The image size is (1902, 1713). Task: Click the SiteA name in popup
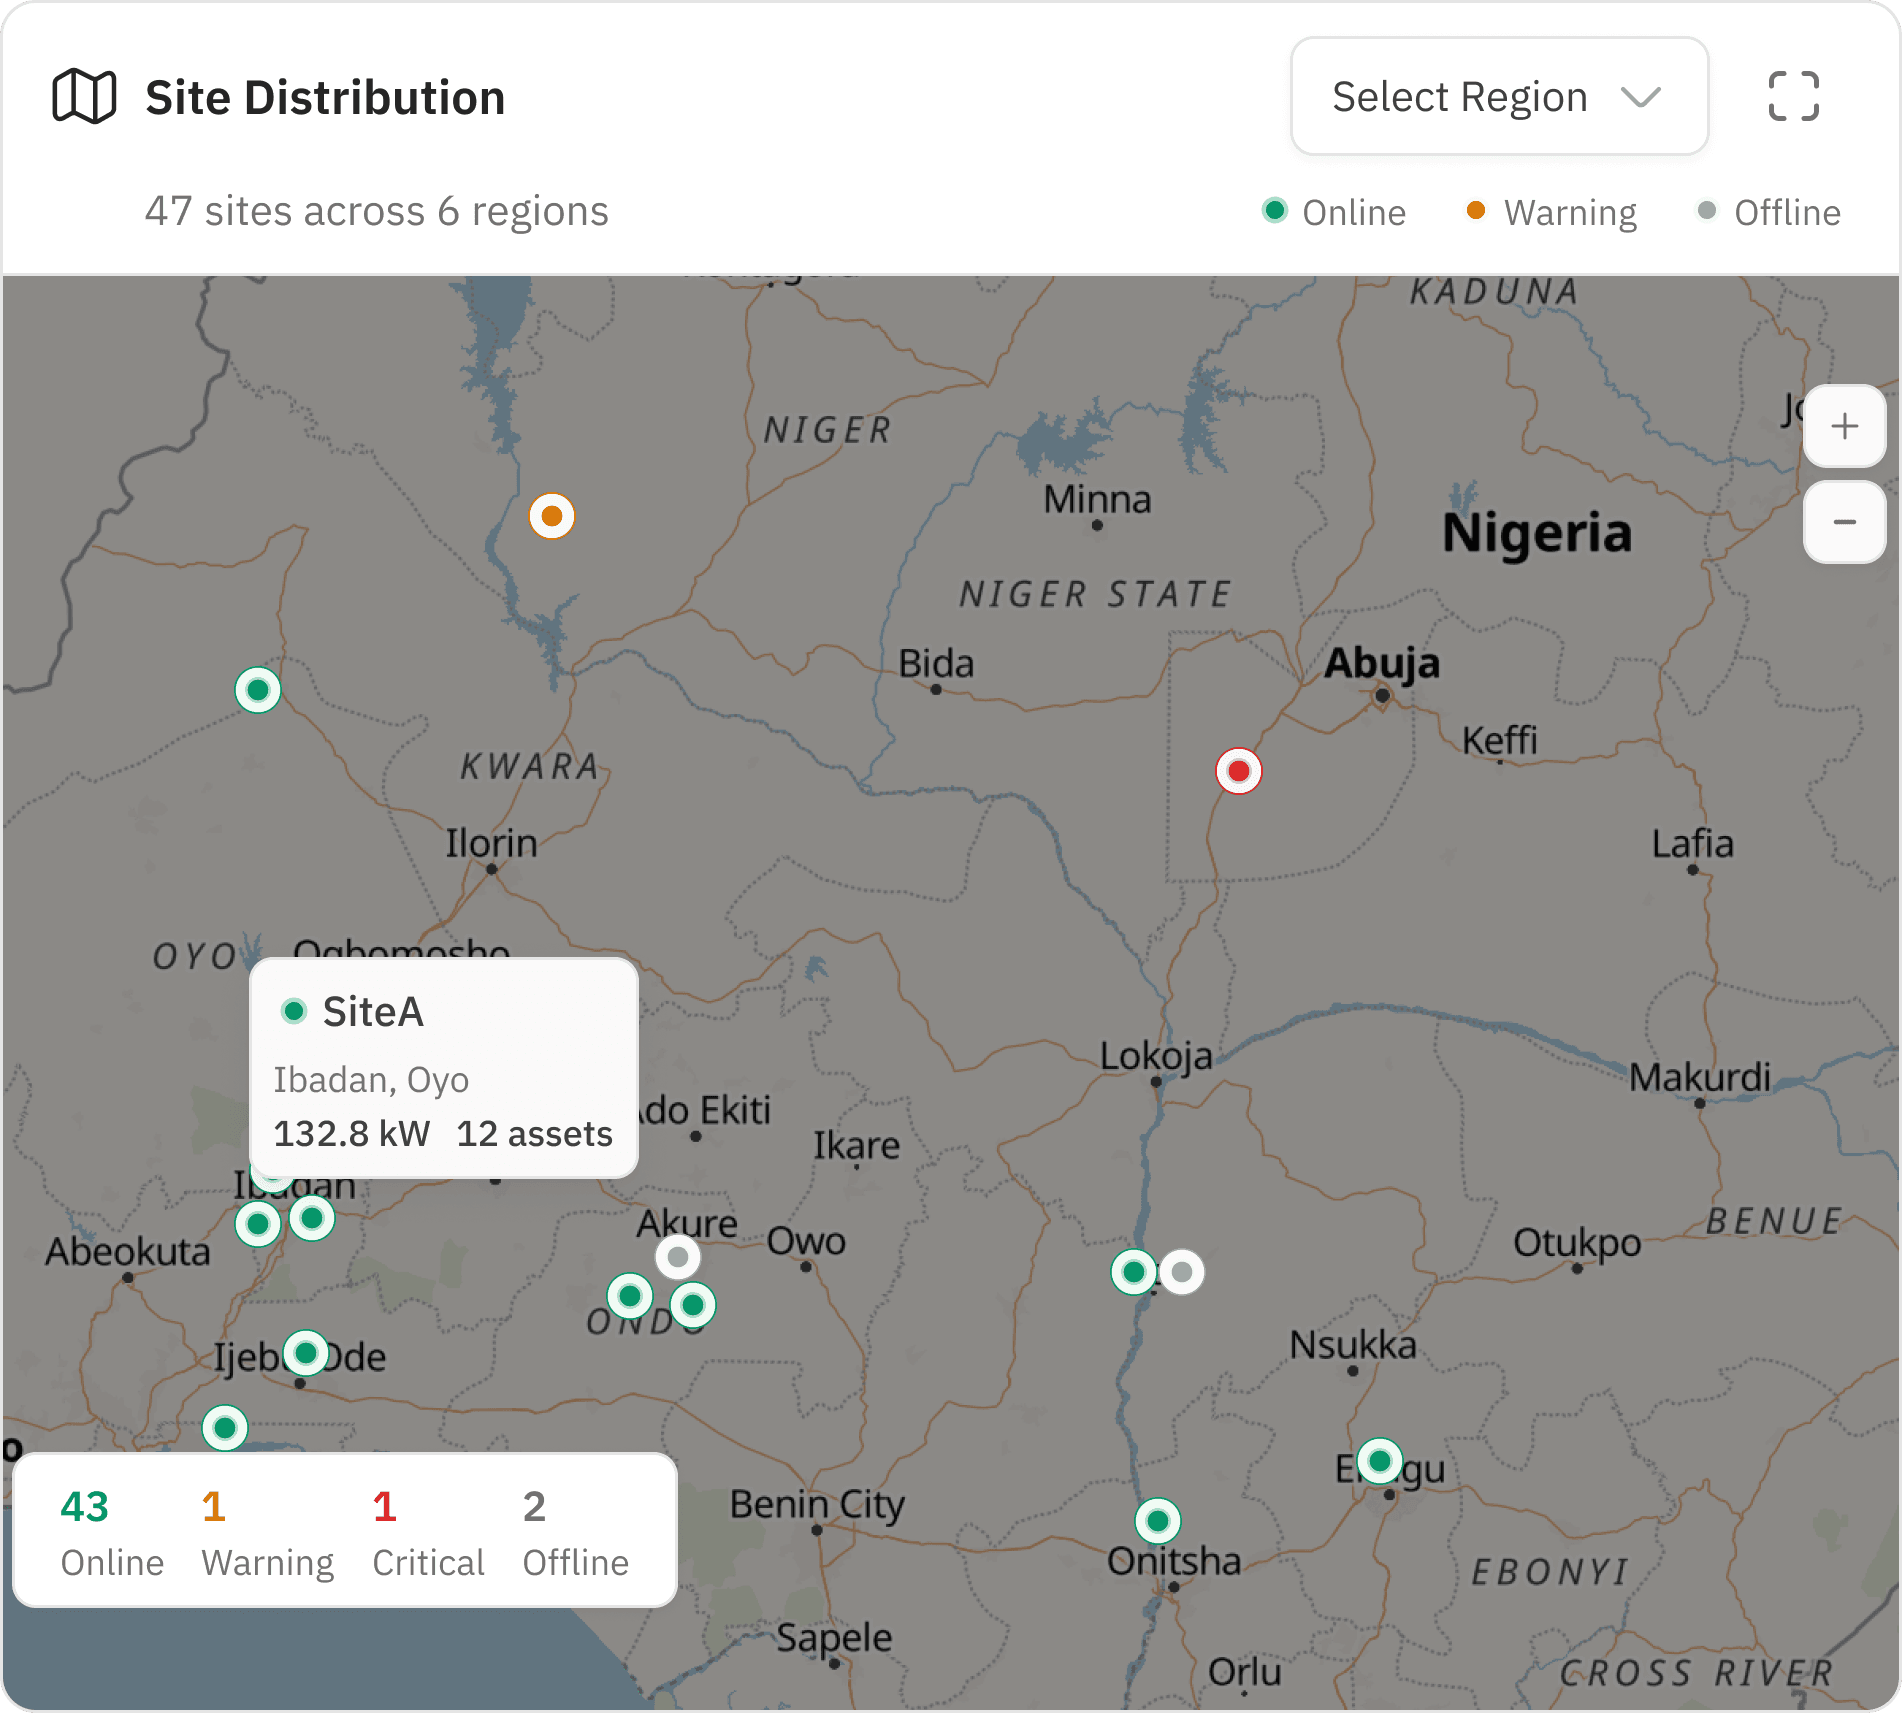click(373, 1012)
